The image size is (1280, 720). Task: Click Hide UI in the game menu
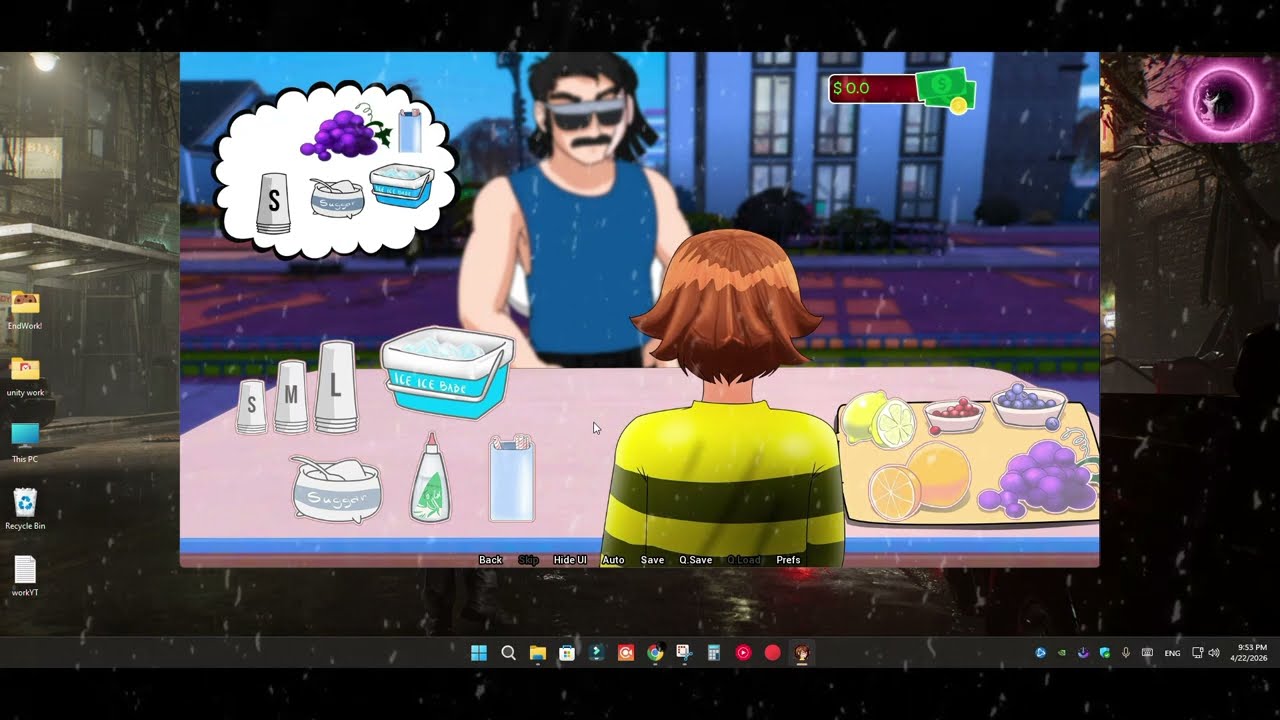[570, 560]
